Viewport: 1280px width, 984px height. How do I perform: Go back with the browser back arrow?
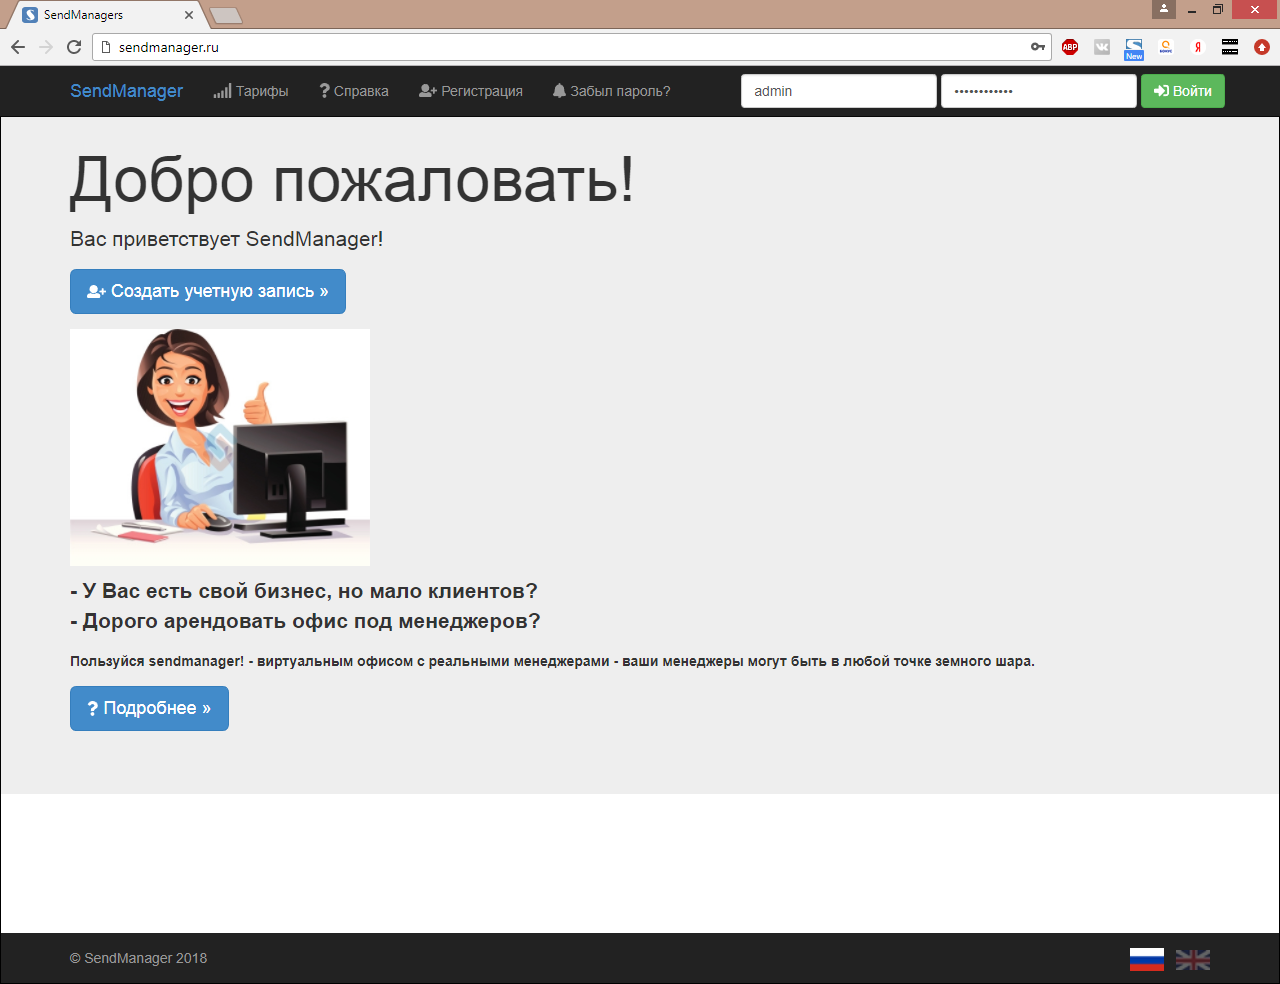tap(18, 47)
